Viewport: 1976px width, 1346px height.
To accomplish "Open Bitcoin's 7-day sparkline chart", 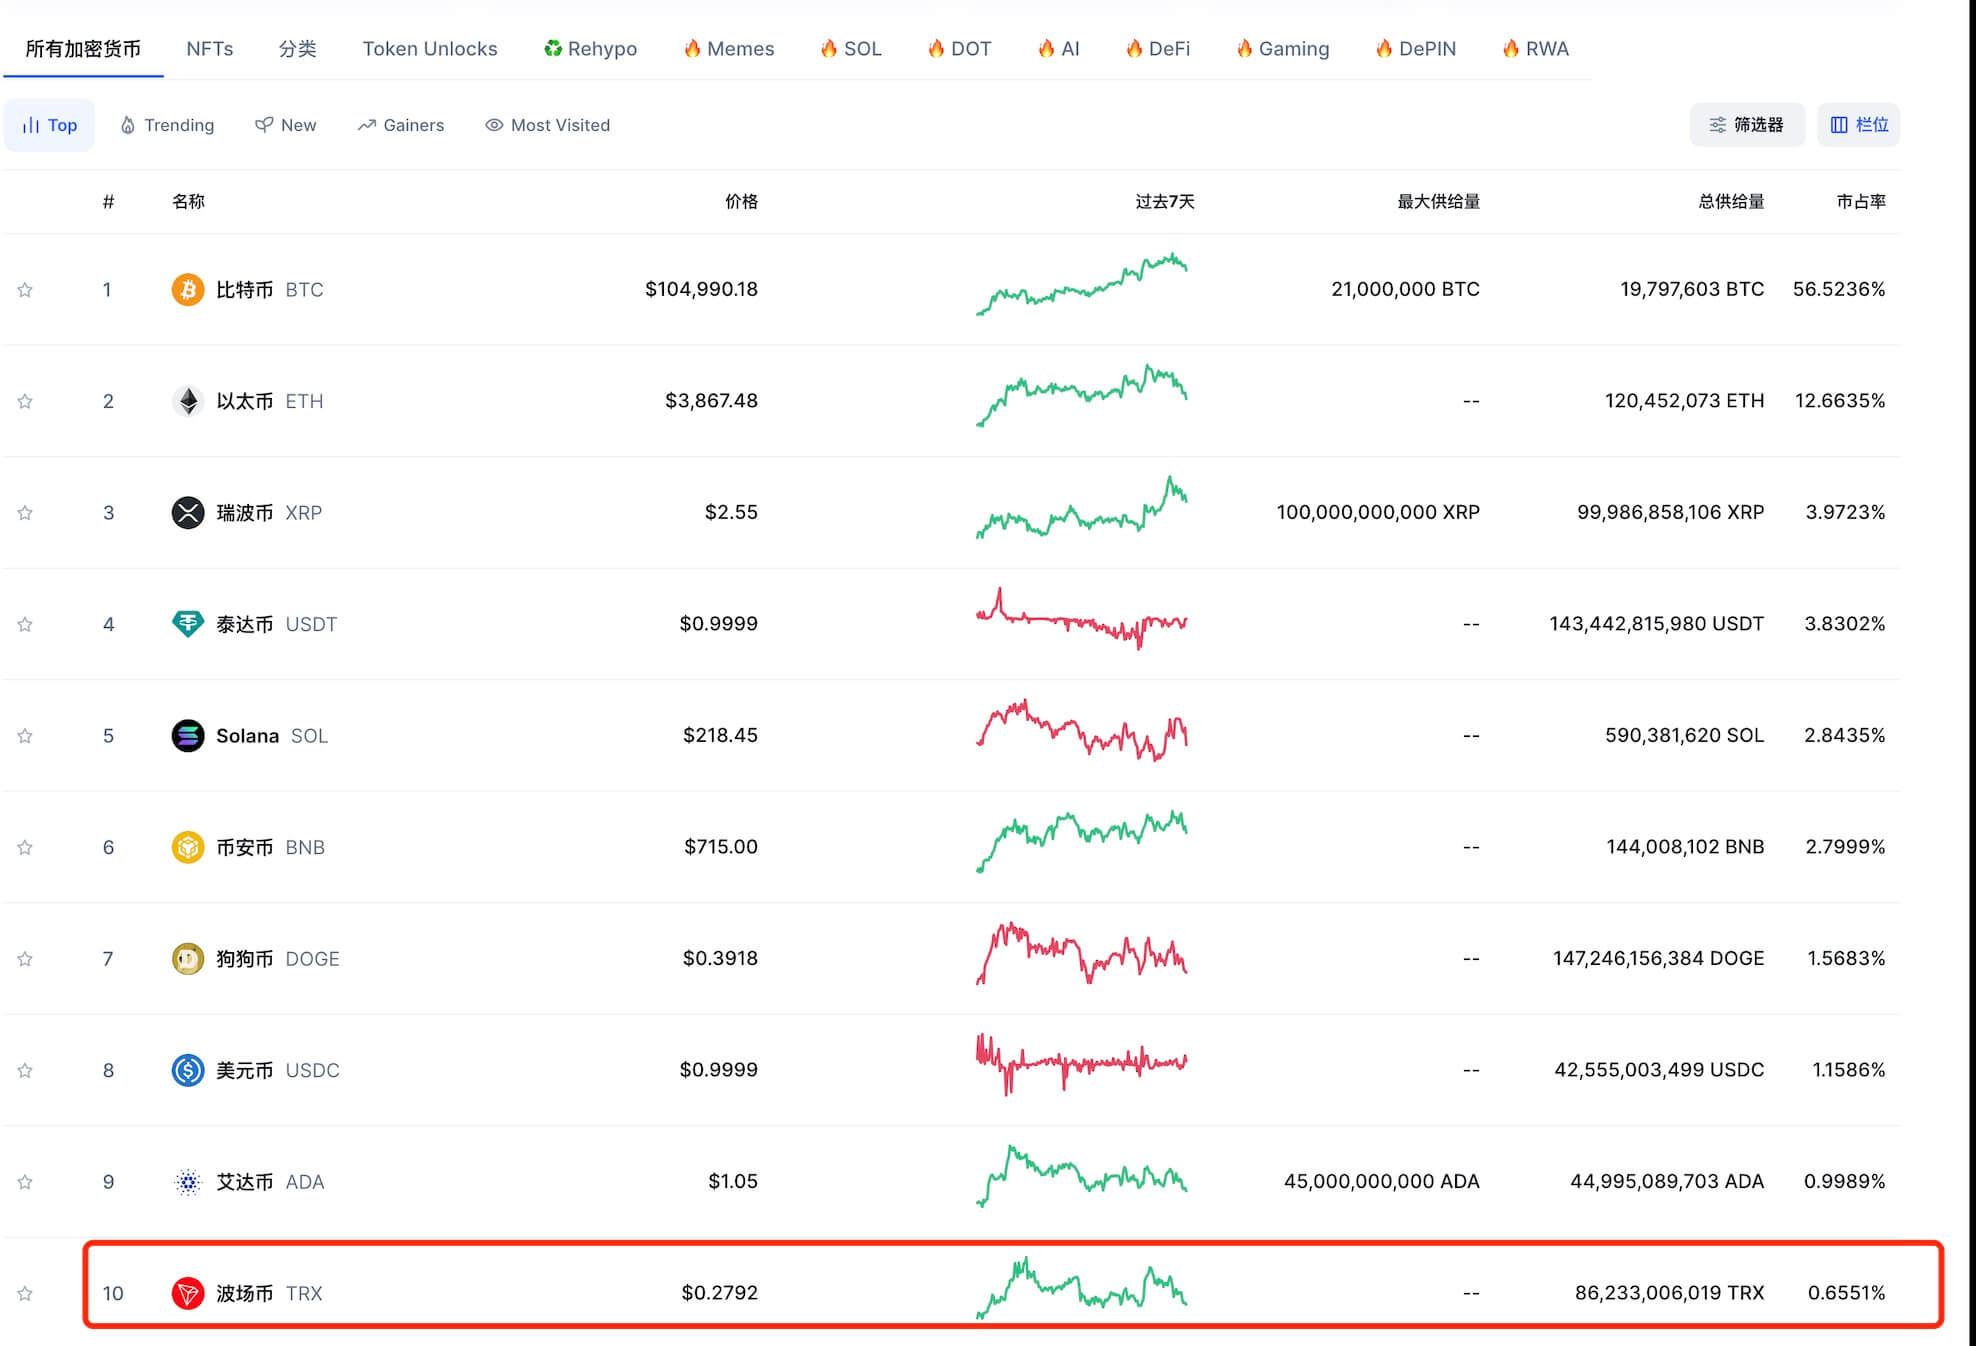I will click(x=1082, y=285).
